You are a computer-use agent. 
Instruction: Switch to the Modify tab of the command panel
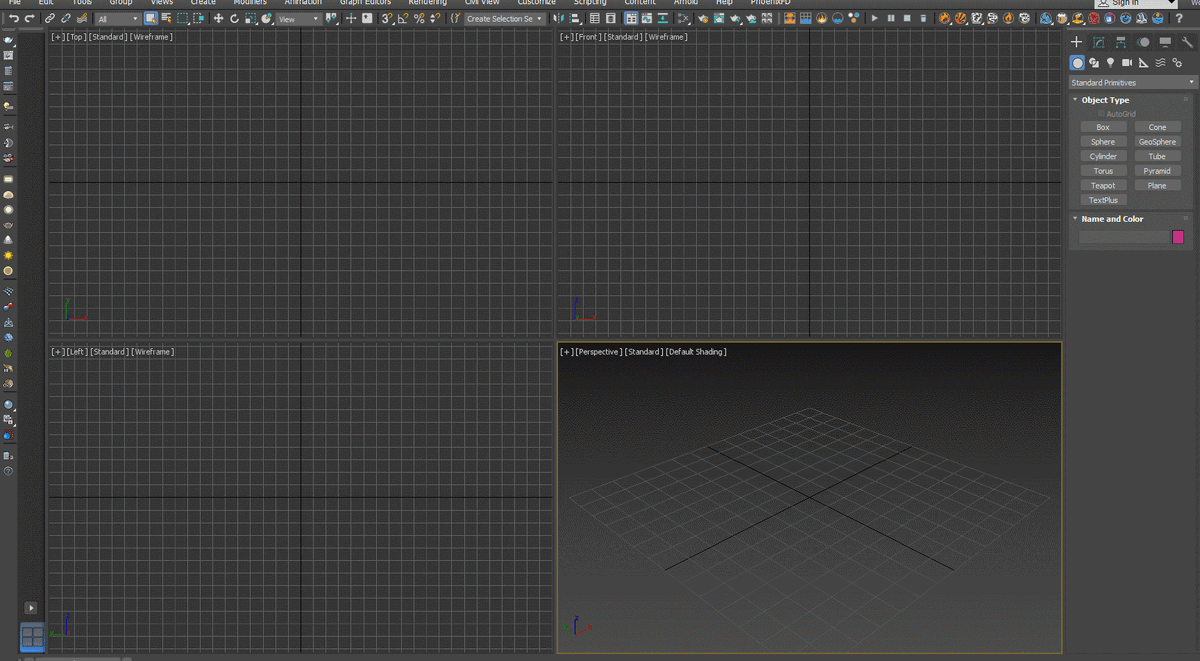1098,42
